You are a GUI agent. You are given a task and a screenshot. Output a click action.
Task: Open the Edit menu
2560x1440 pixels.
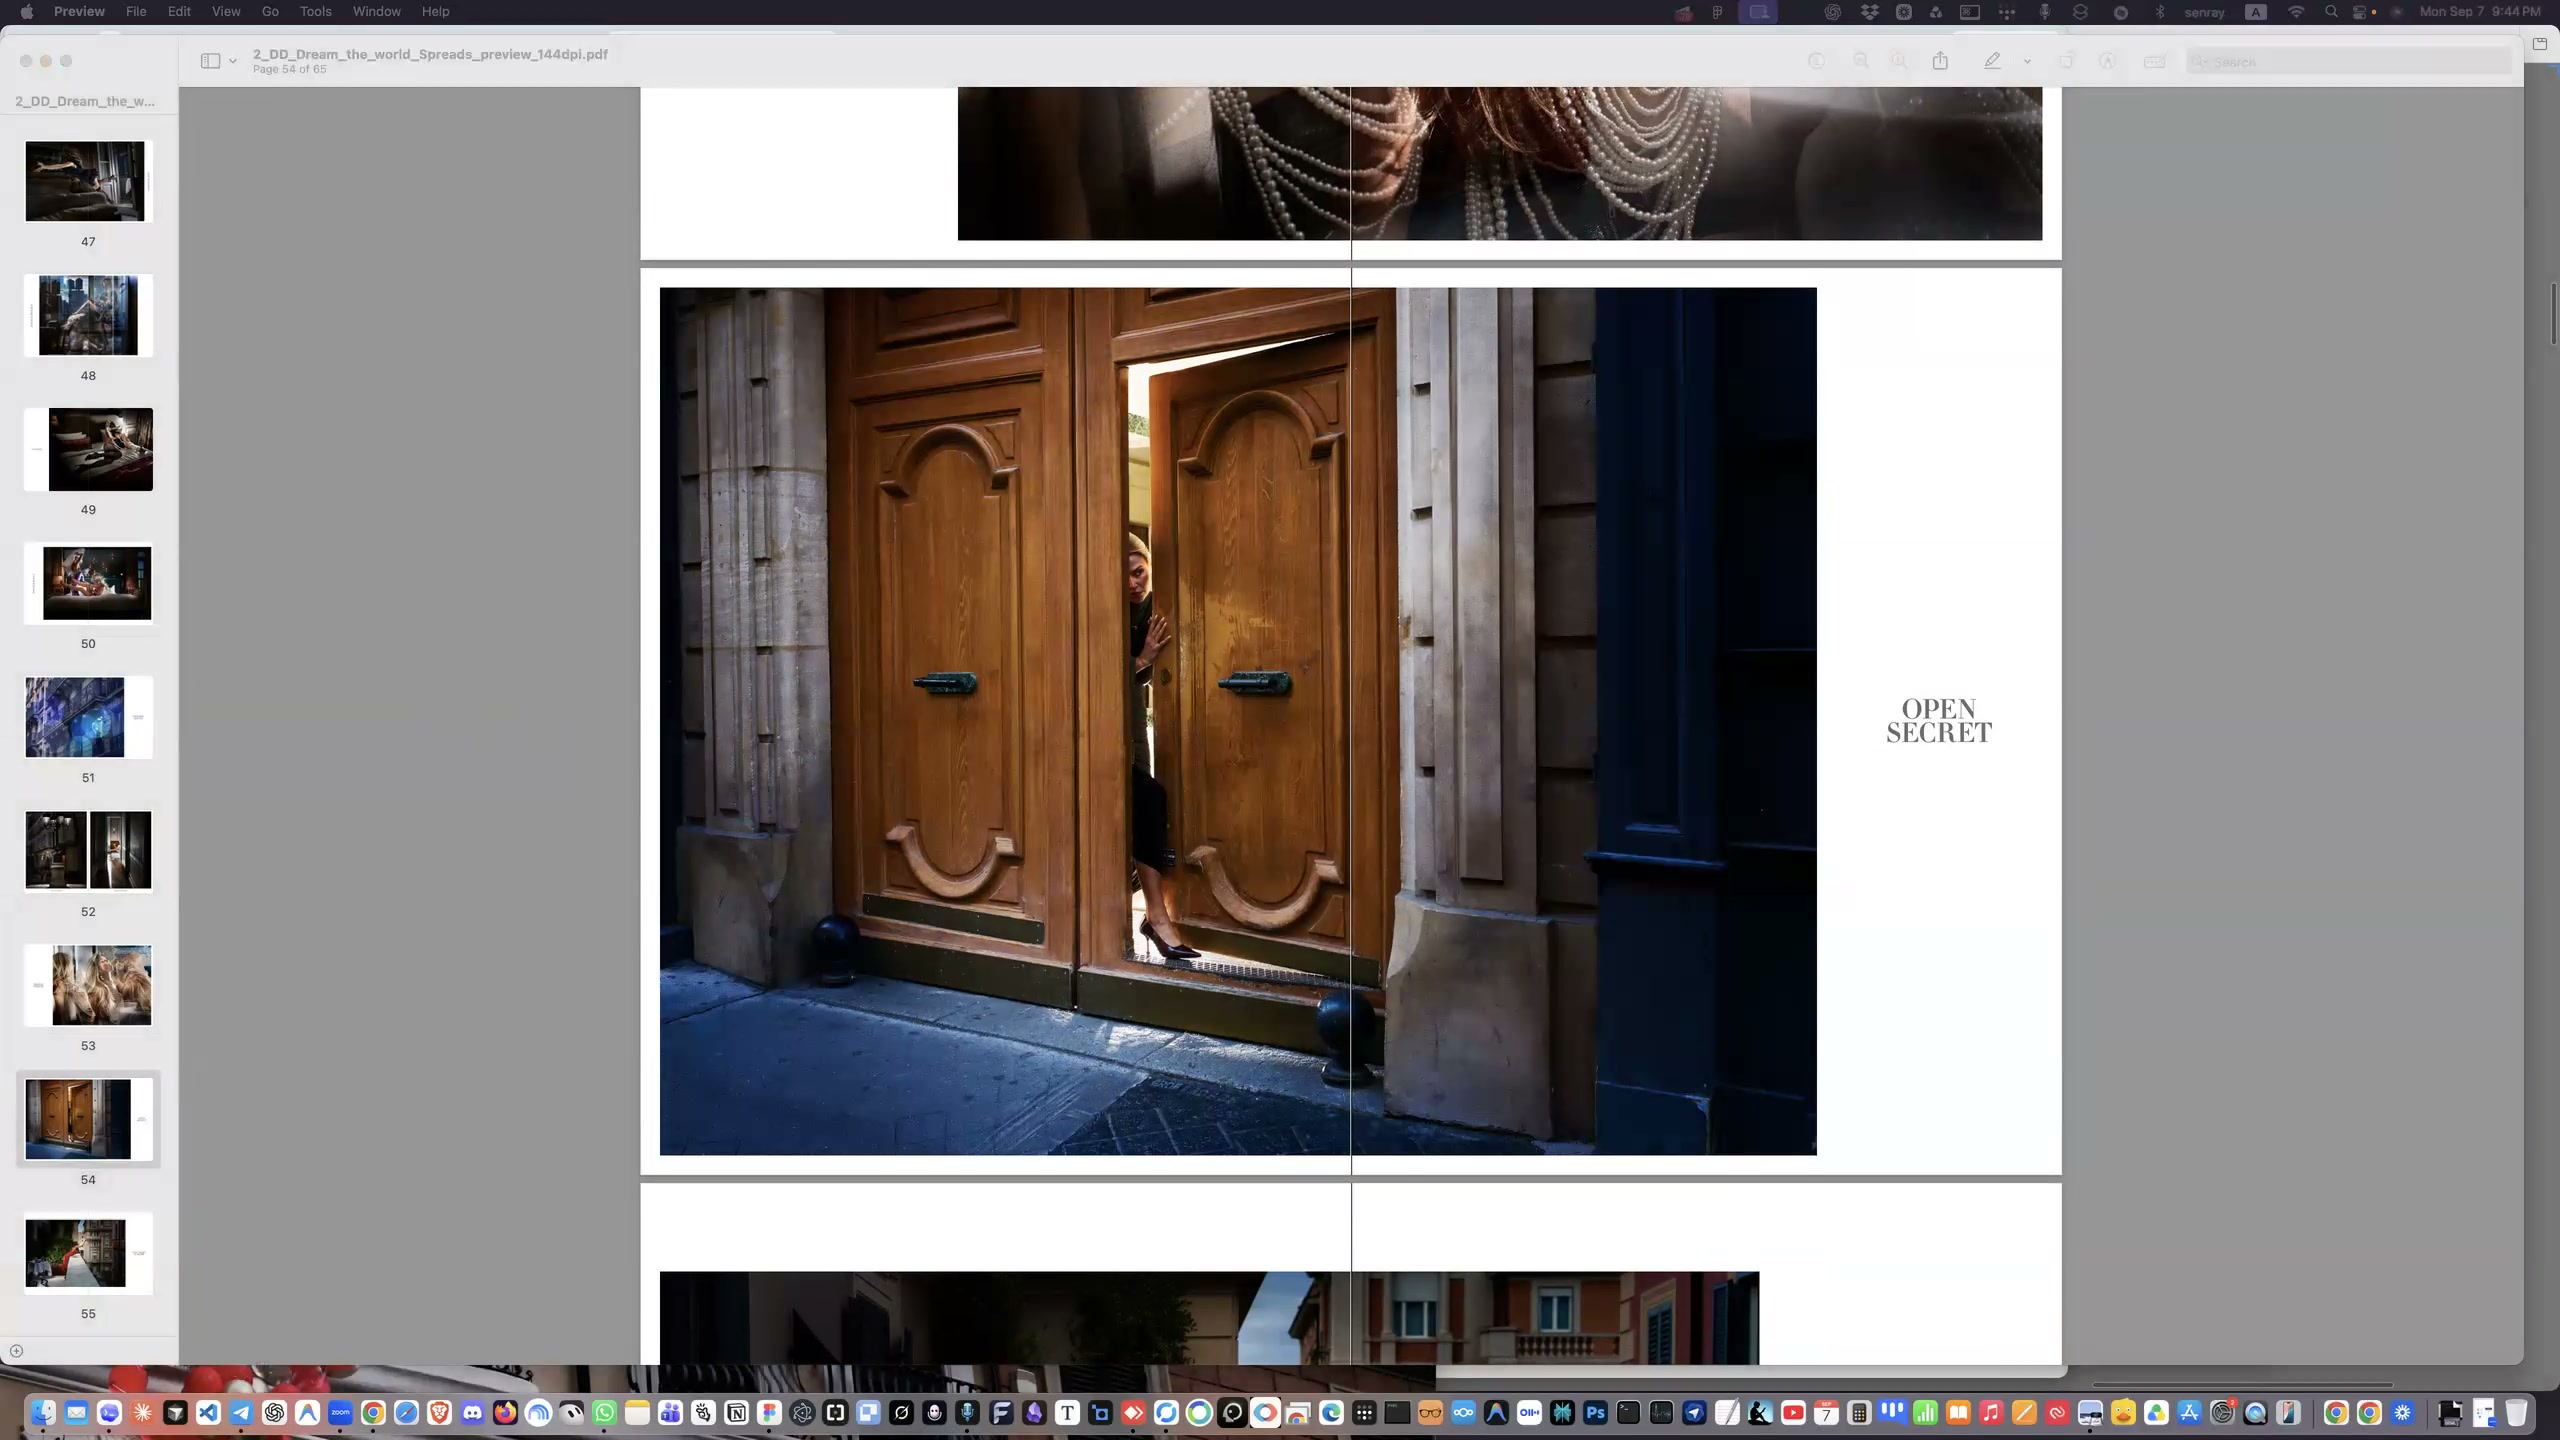(x=179, y=11)
